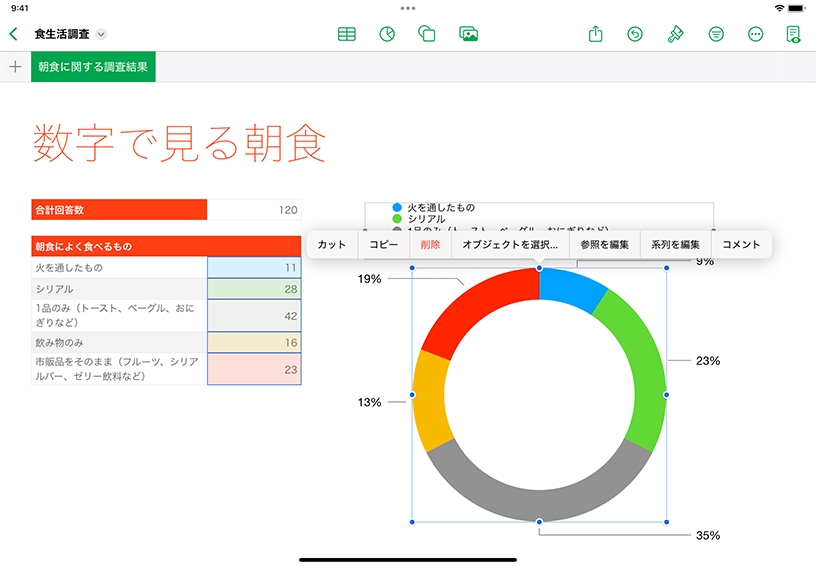Select the 朝食に関する調査結果 sheet tab

(x=93, y=67)
